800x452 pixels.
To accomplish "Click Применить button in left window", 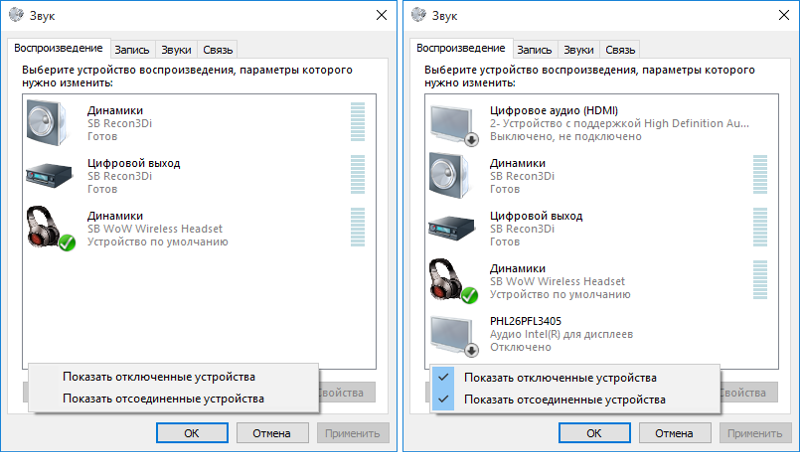I will 353,433.
